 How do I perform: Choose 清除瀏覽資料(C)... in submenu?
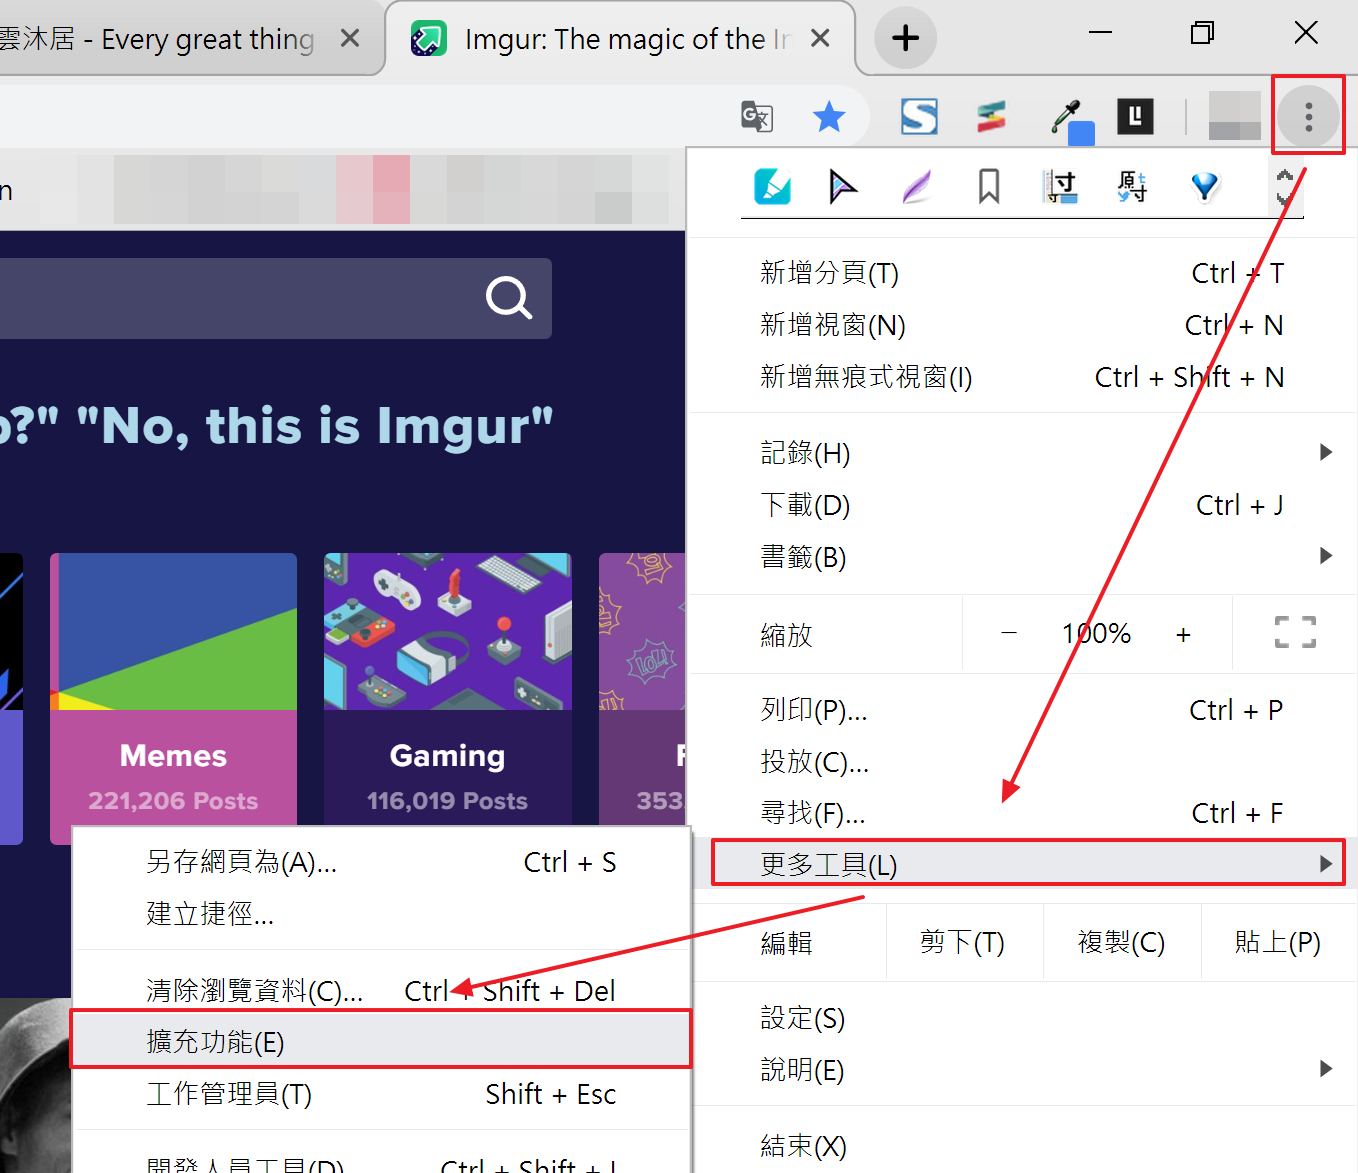click(x=382, y=990)
